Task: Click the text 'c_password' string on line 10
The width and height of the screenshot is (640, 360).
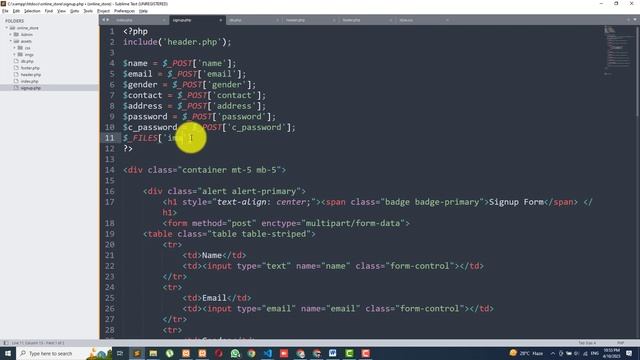Action: (256, 127)
